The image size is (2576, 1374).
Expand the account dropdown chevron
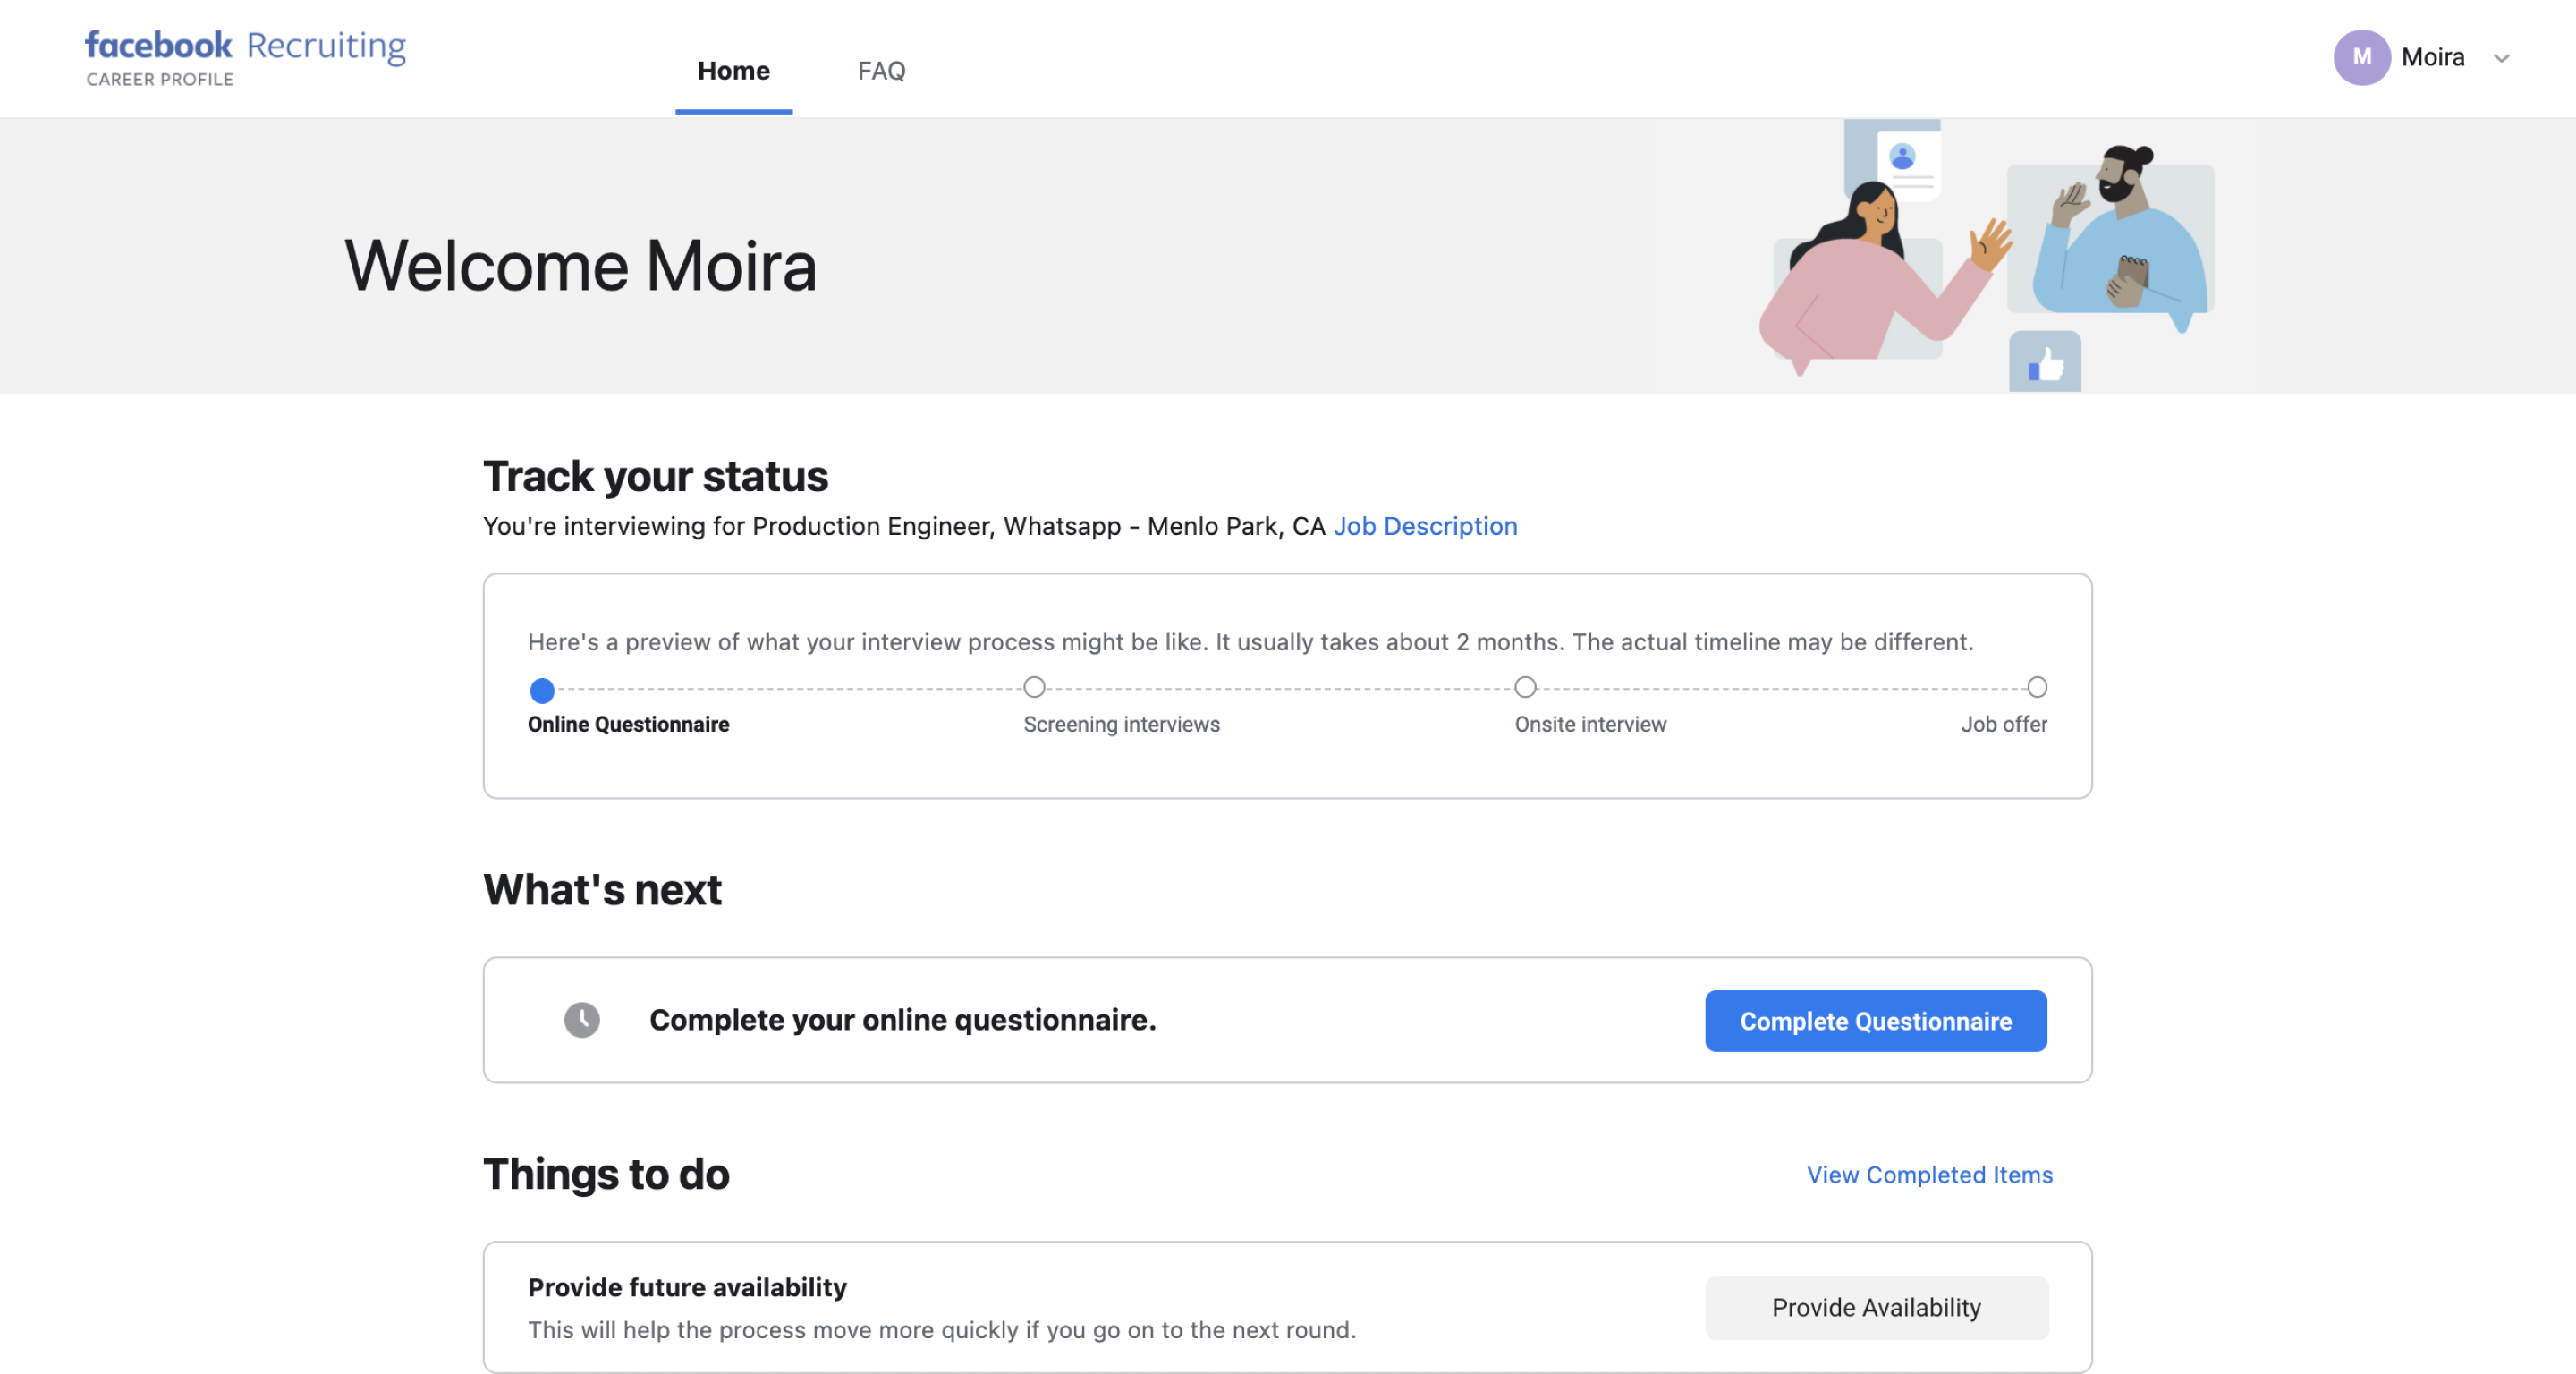2502,58
